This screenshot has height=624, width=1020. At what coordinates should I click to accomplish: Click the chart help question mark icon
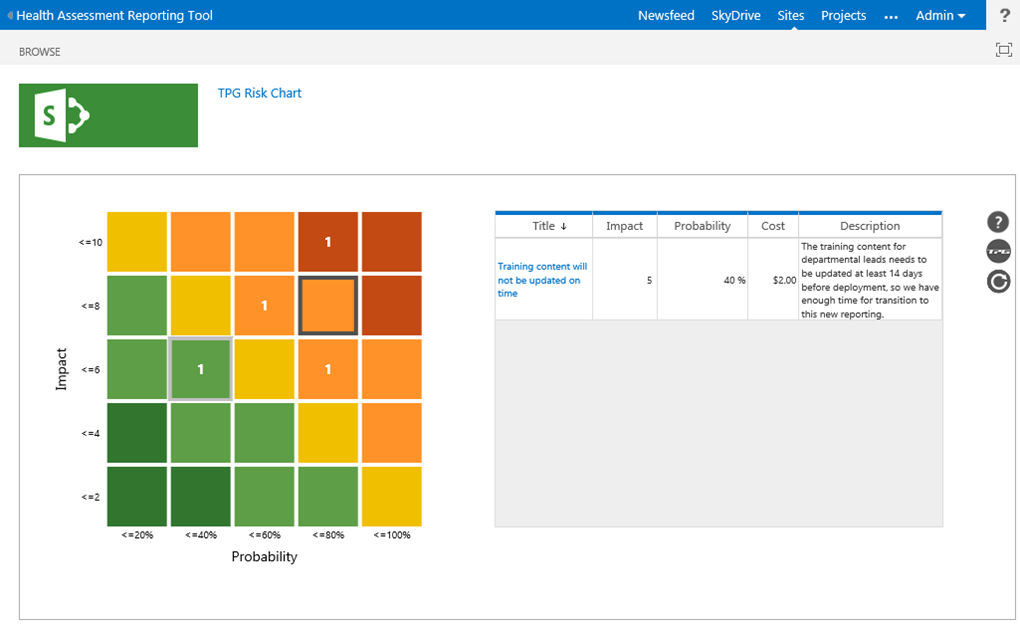click(x=997, y=222)
